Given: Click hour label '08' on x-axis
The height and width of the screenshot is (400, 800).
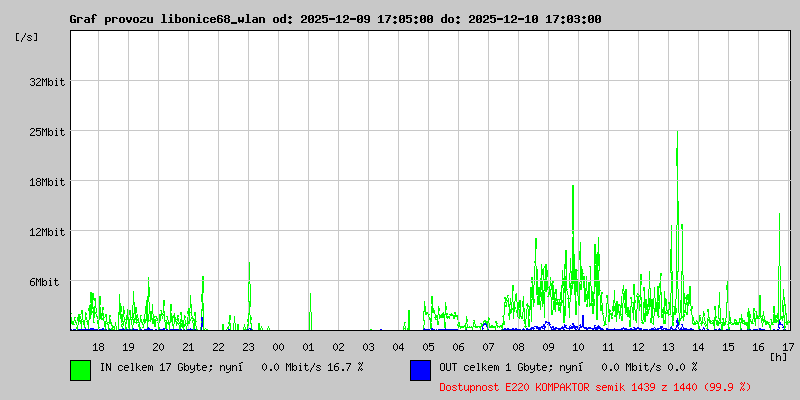Looking at the screenshot, I should pos(518,347).
